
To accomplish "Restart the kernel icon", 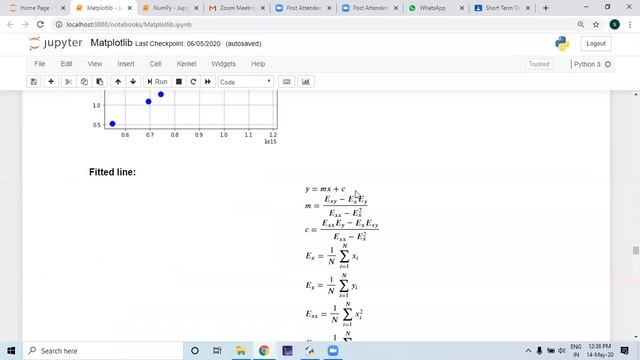I will 193,82.
